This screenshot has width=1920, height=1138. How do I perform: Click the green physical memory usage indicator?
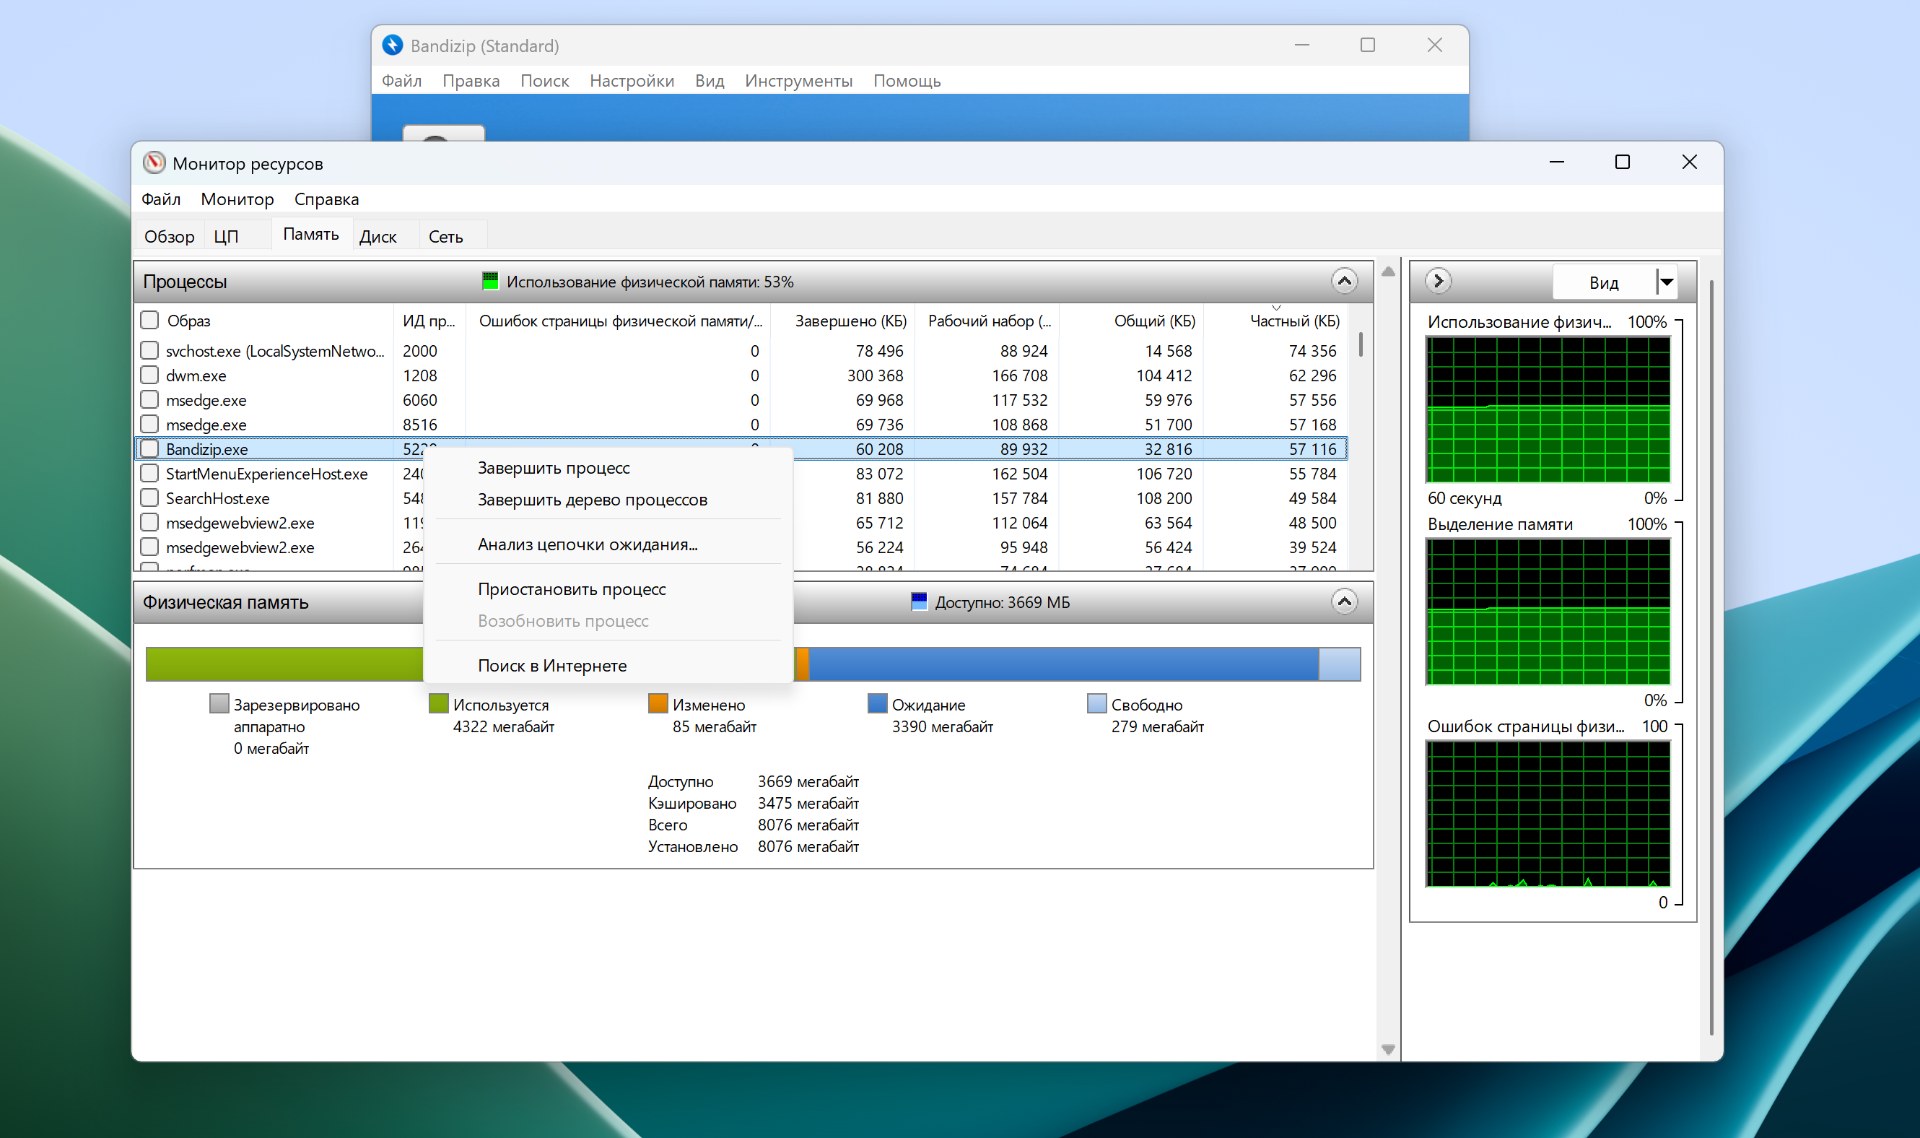point(490,281)
